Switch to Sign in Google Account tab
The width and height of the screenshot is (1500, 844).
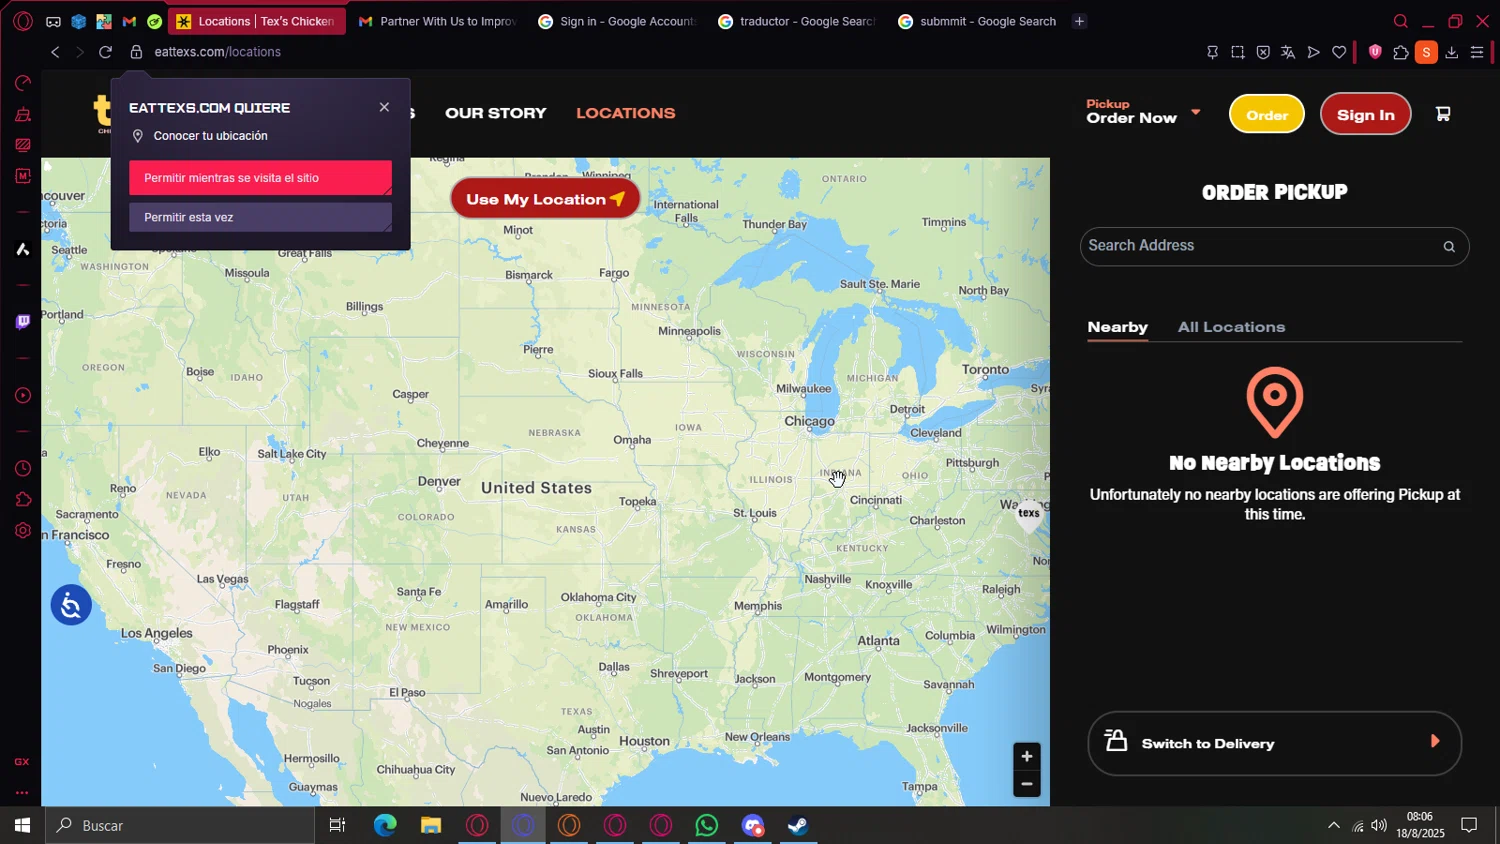[617, 21]
